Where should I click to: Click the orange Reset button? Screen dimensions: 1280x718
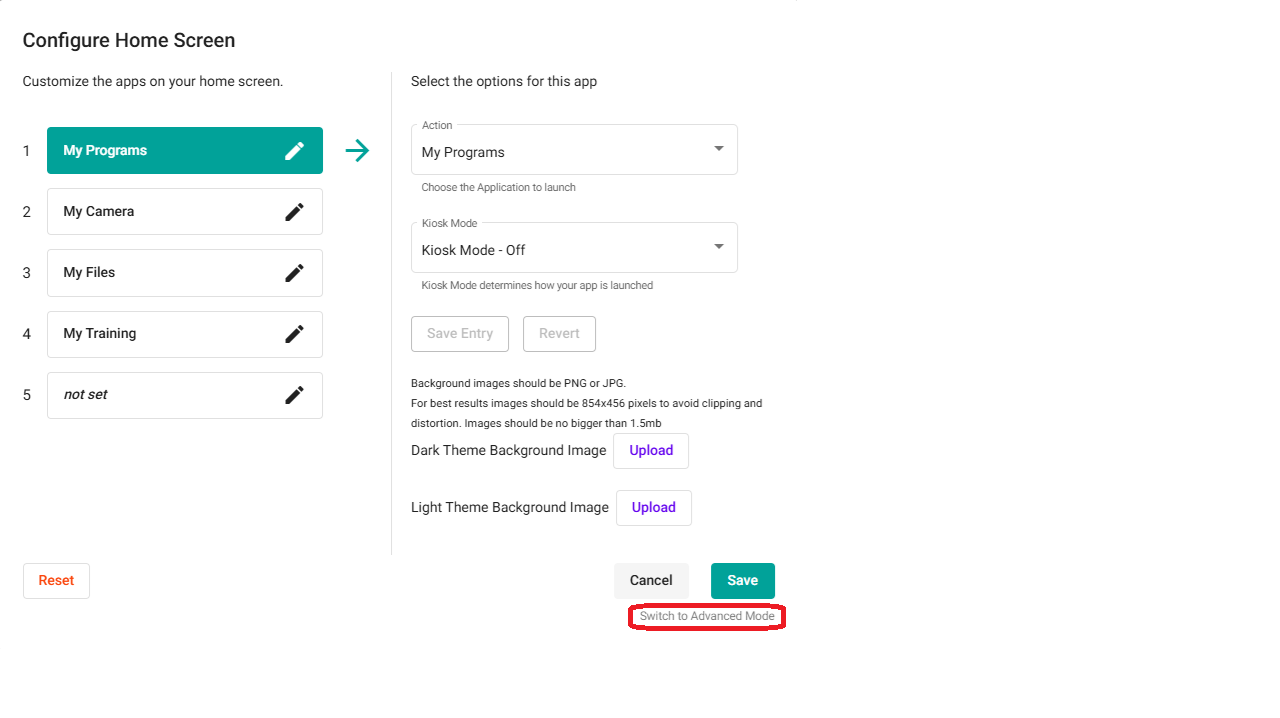[56, 581]
